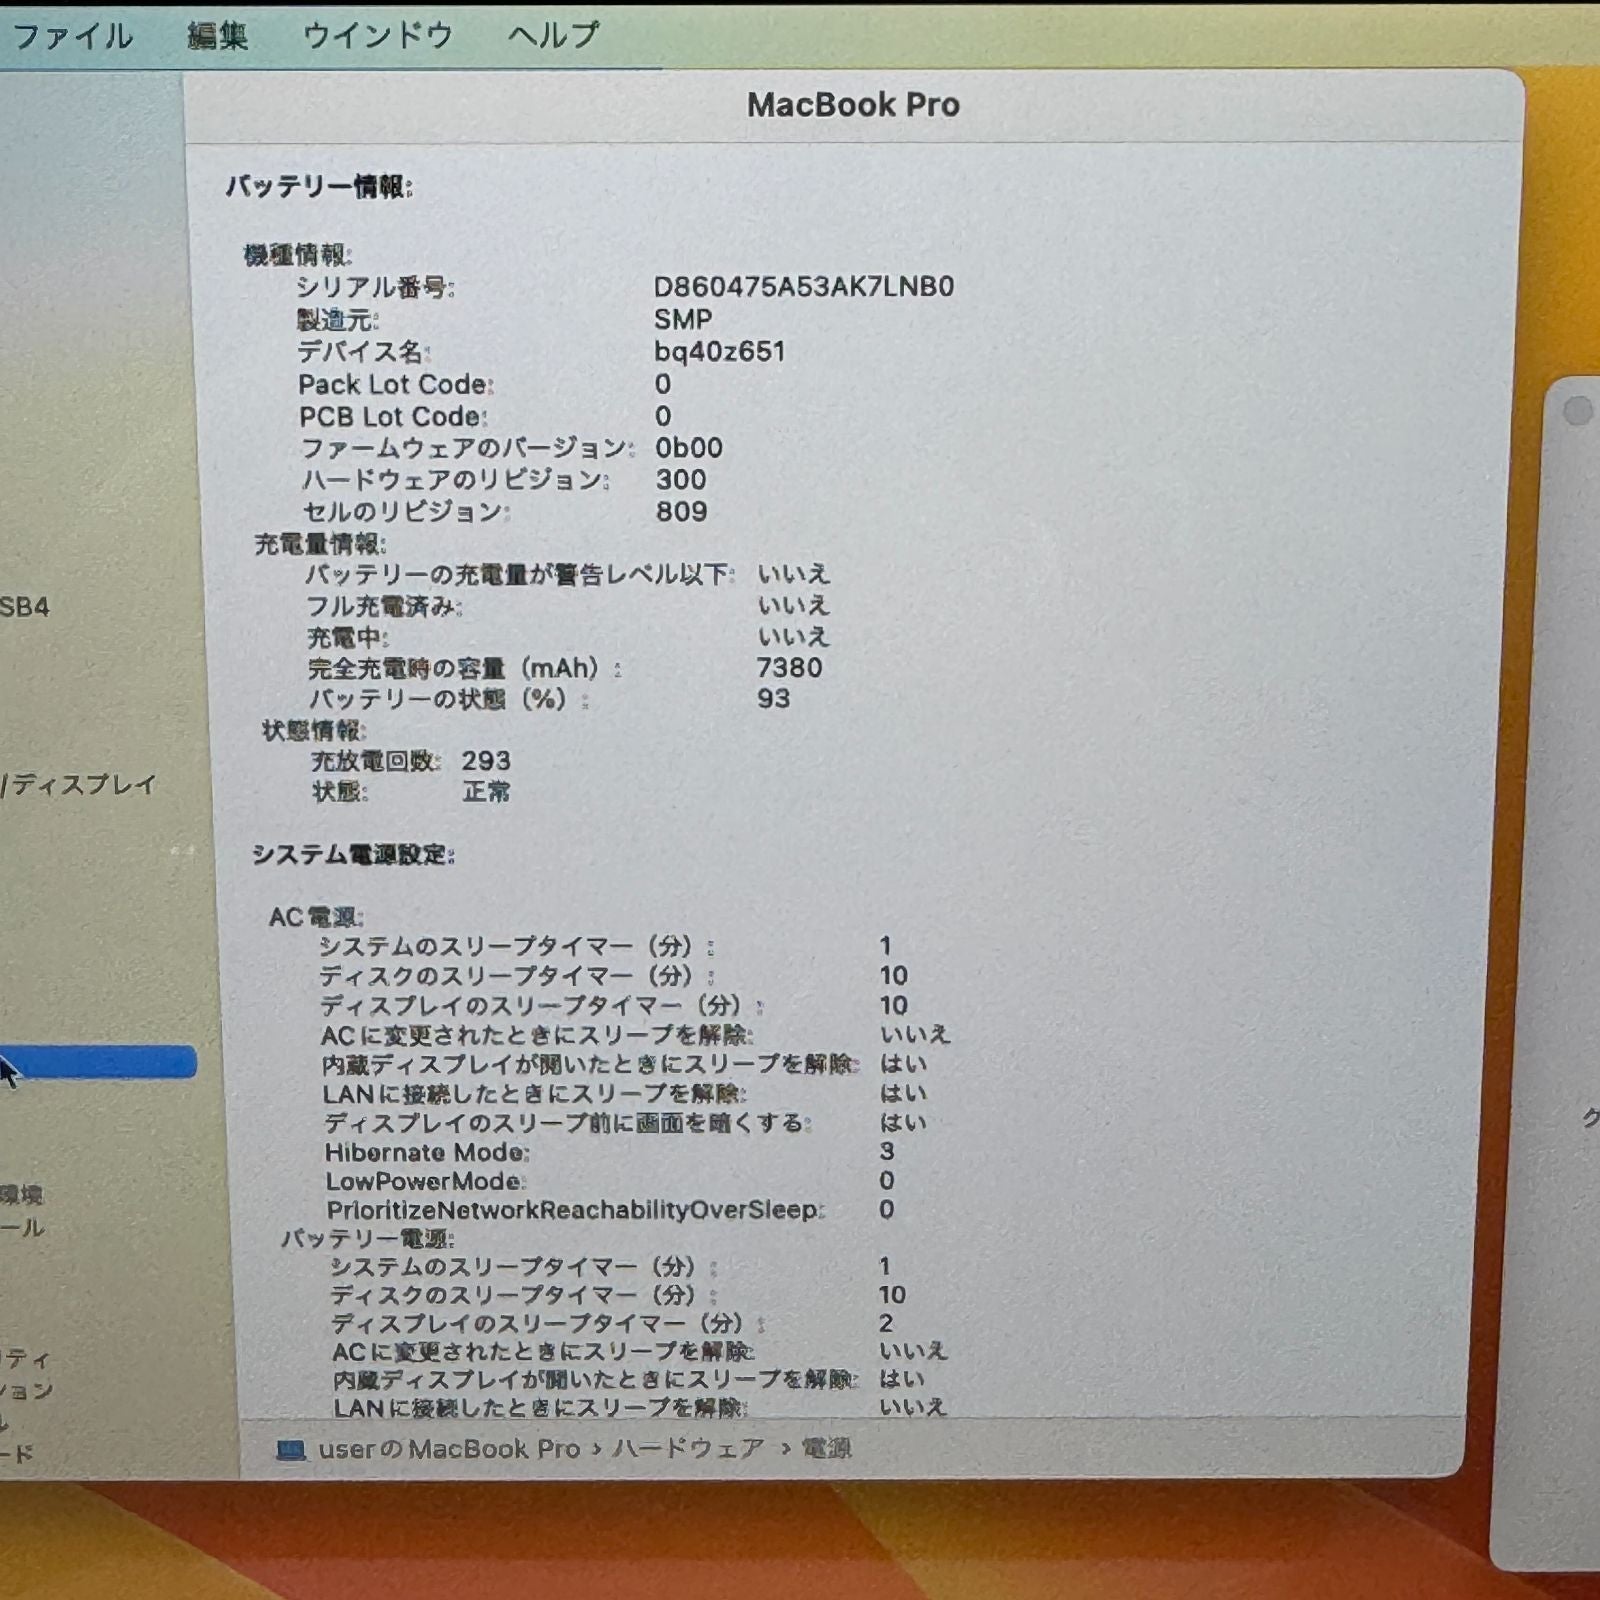
Task: Select the sidebar item ending 'SB4'
Action: 24,607
